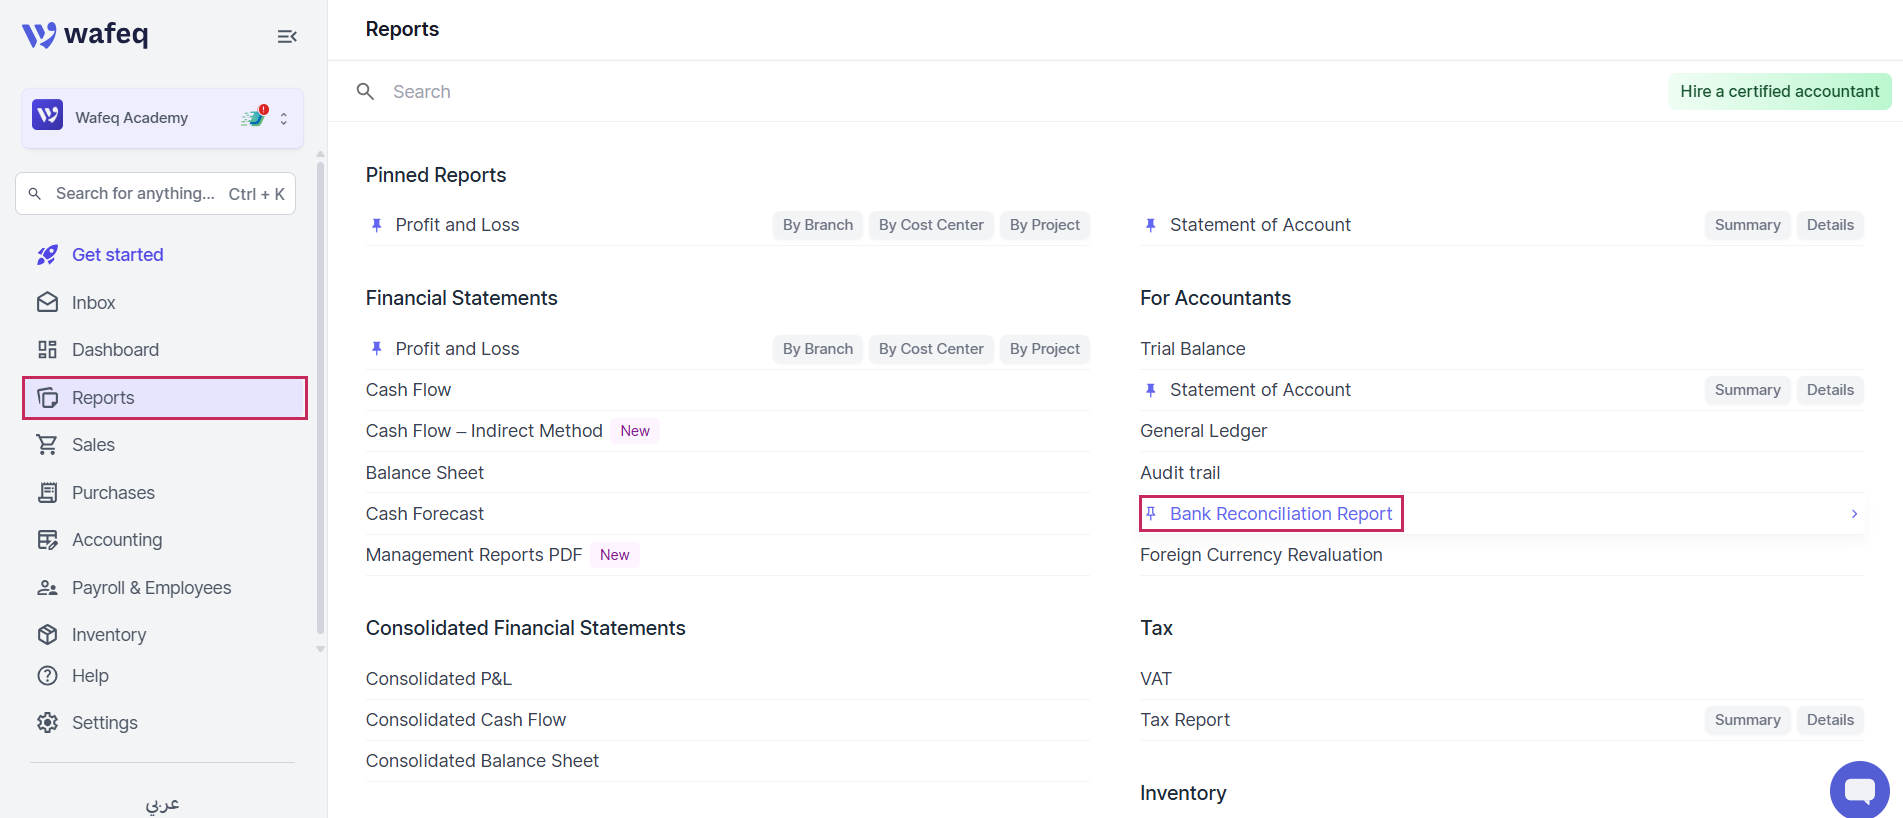This screenshot has width=1903, height=818.
Task: Expand the Wafeq Academy organization switcher
Action: click(x=284, y=118)
